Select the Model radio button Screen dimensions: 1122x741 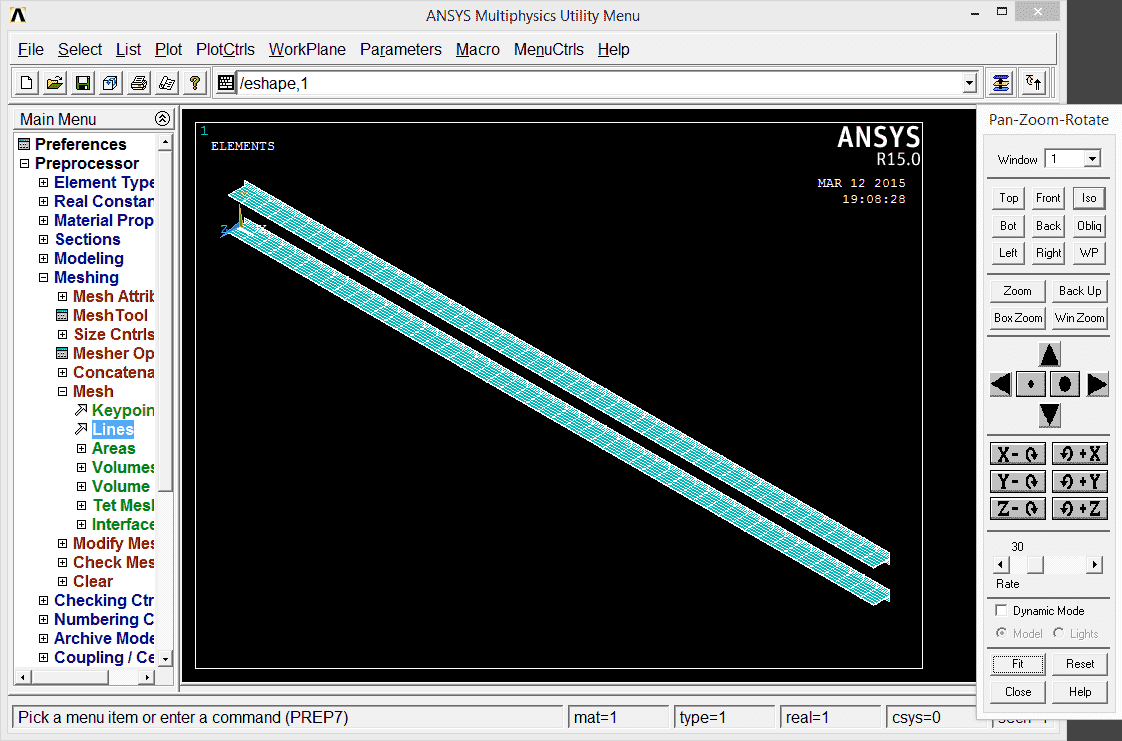click(x=1001, y=633)
